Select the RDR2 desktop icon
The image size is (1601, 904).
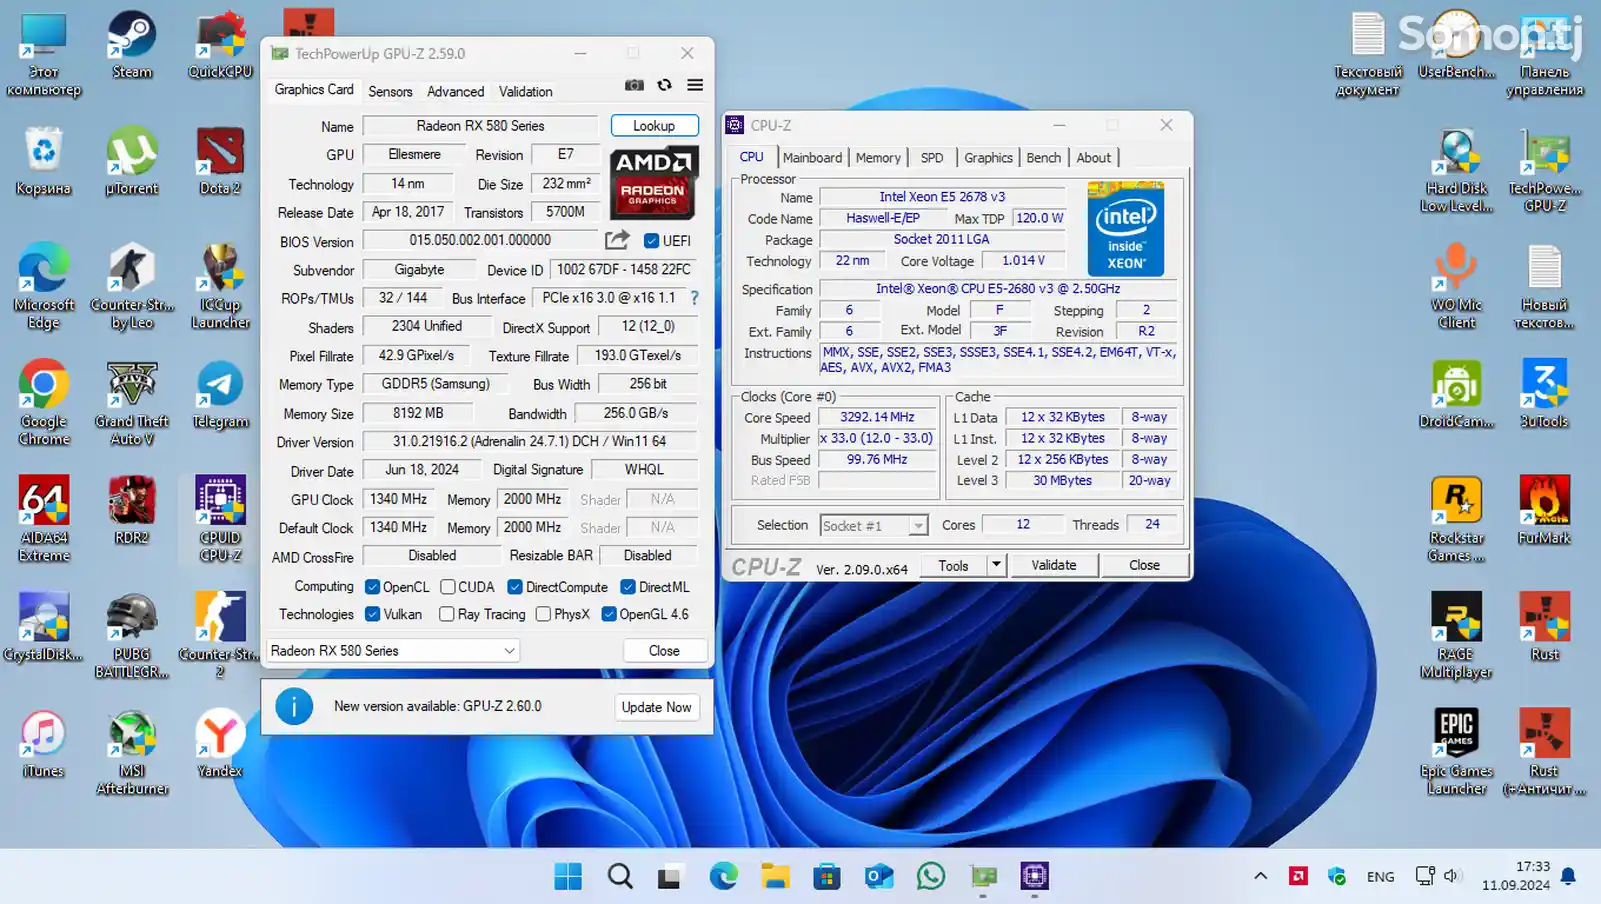tap(132, 510)
